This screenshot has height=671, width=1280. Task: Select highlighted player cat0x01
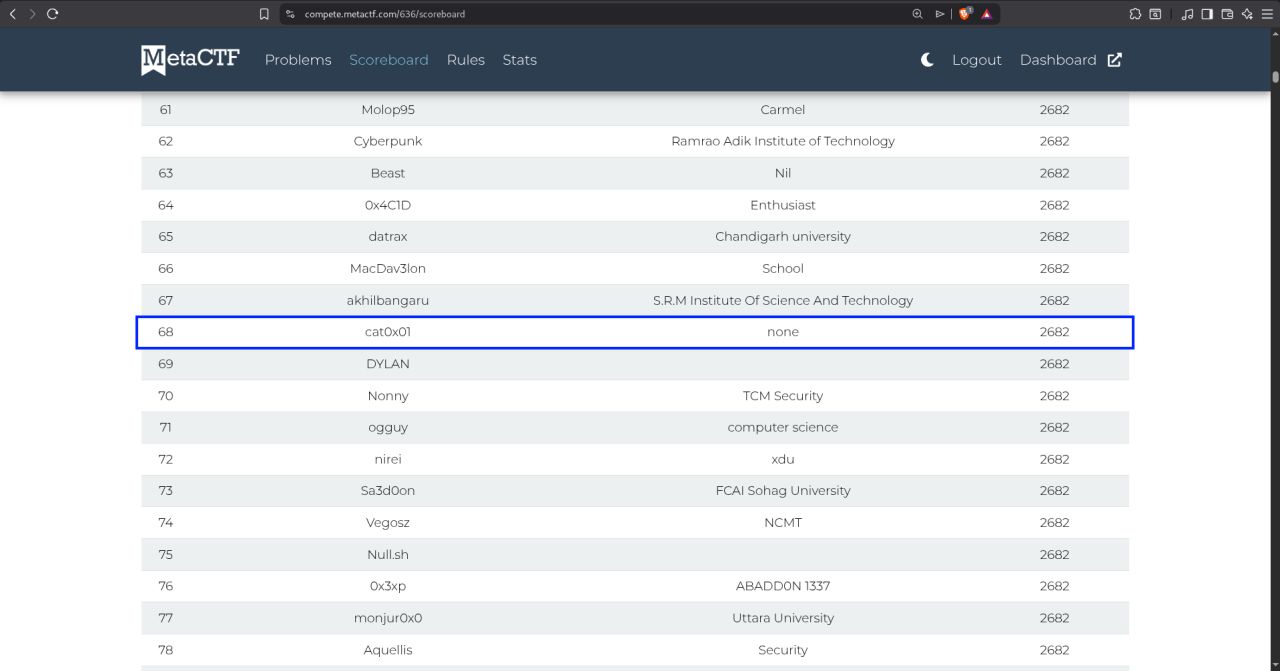point(388,332)
